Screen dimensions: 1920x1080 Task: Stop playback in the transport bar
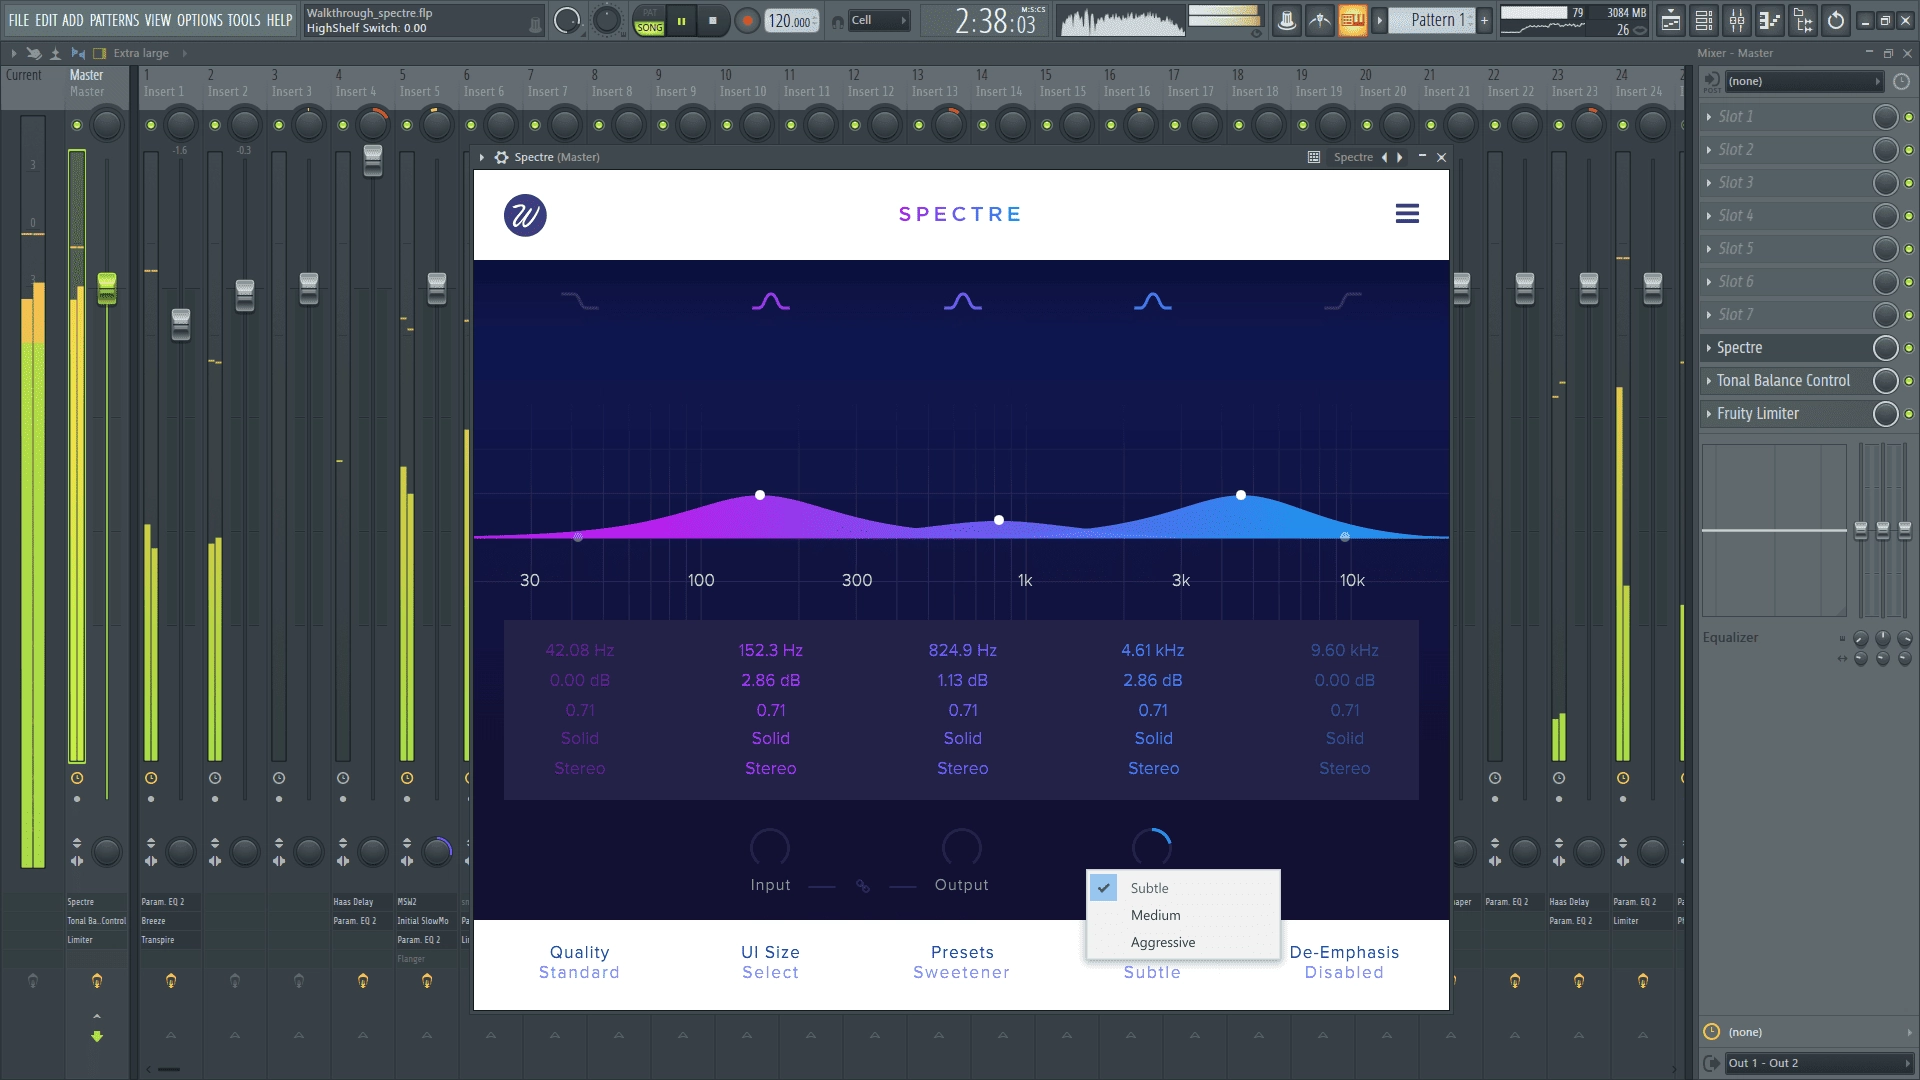[x=712, y=20]
